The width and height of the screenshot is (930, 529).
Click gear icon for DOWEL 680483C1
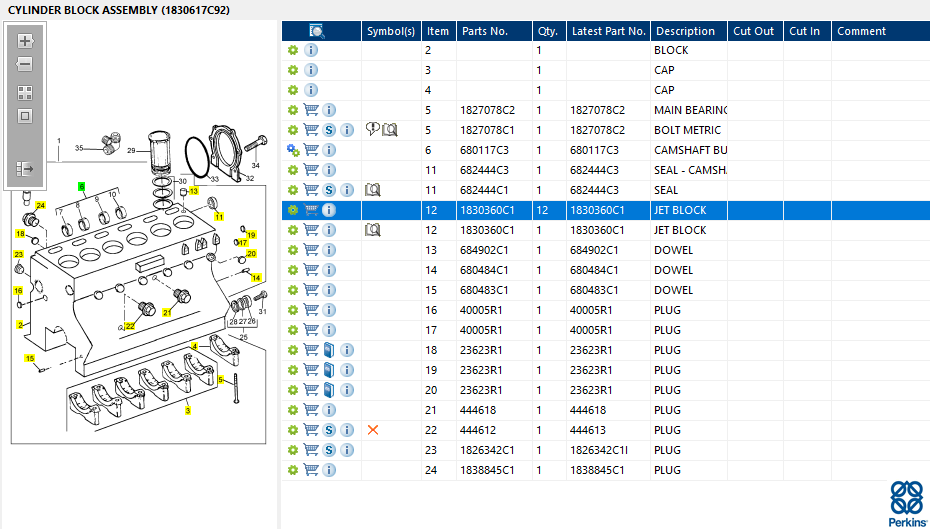(292, 291)
